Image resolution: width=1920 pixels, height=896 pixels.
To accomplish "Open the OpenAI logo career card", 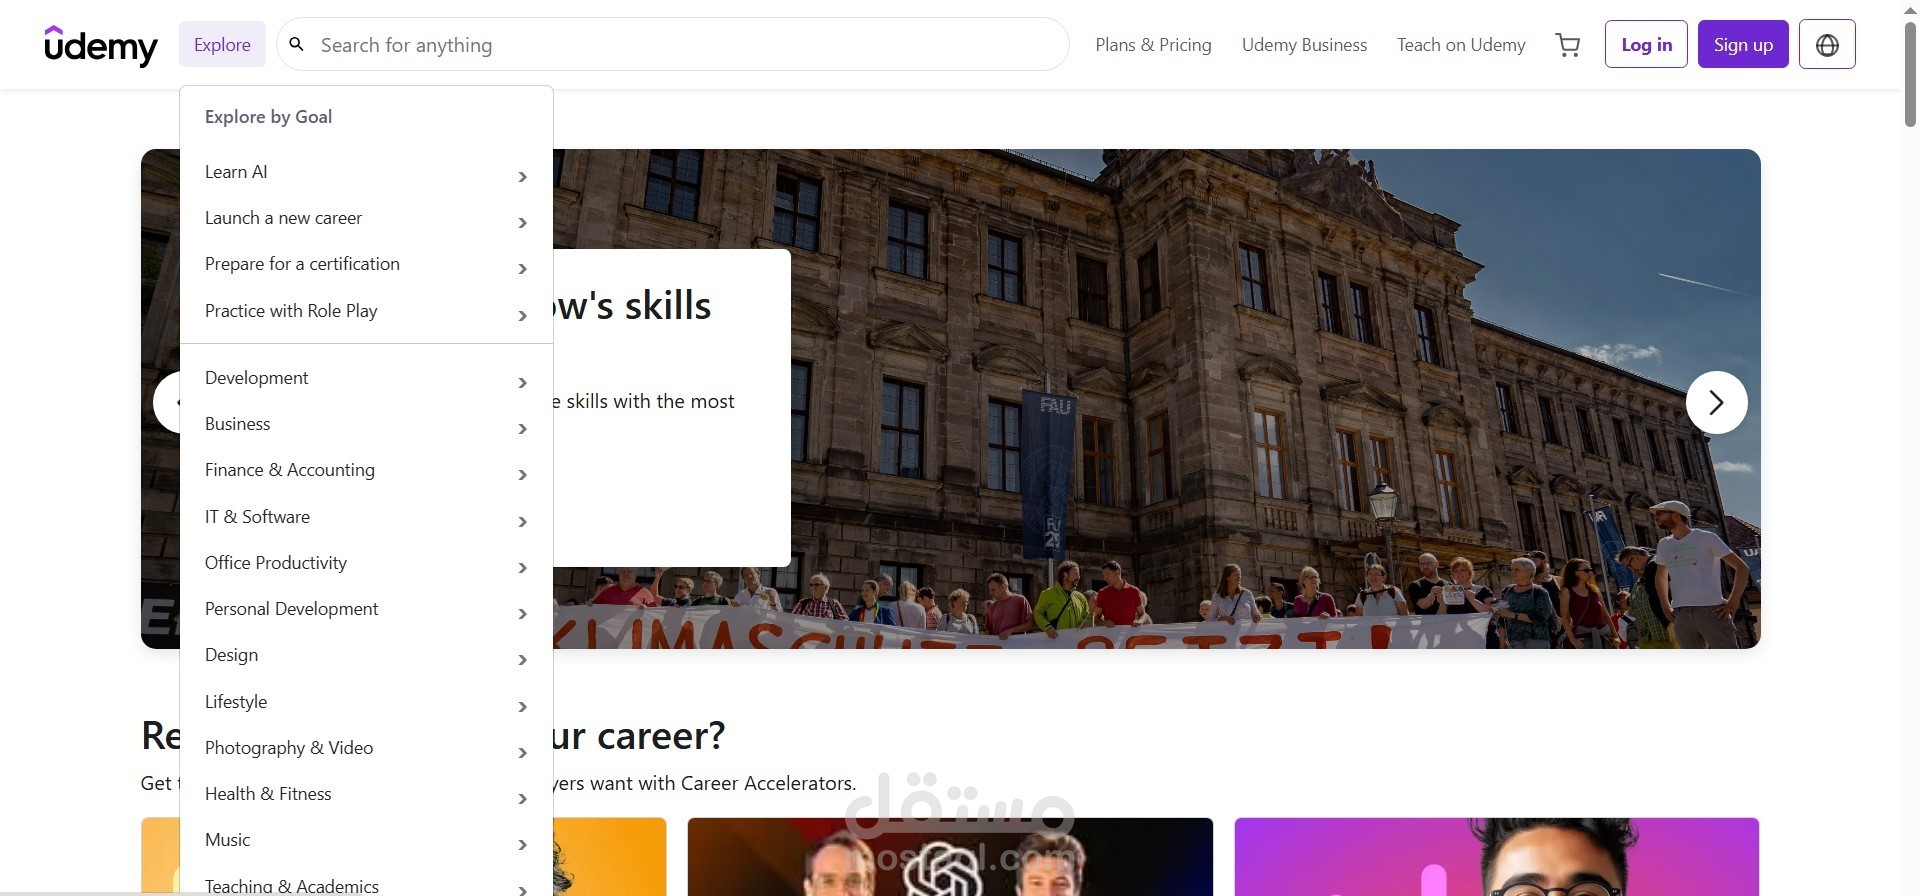I will tap(950, 857).
